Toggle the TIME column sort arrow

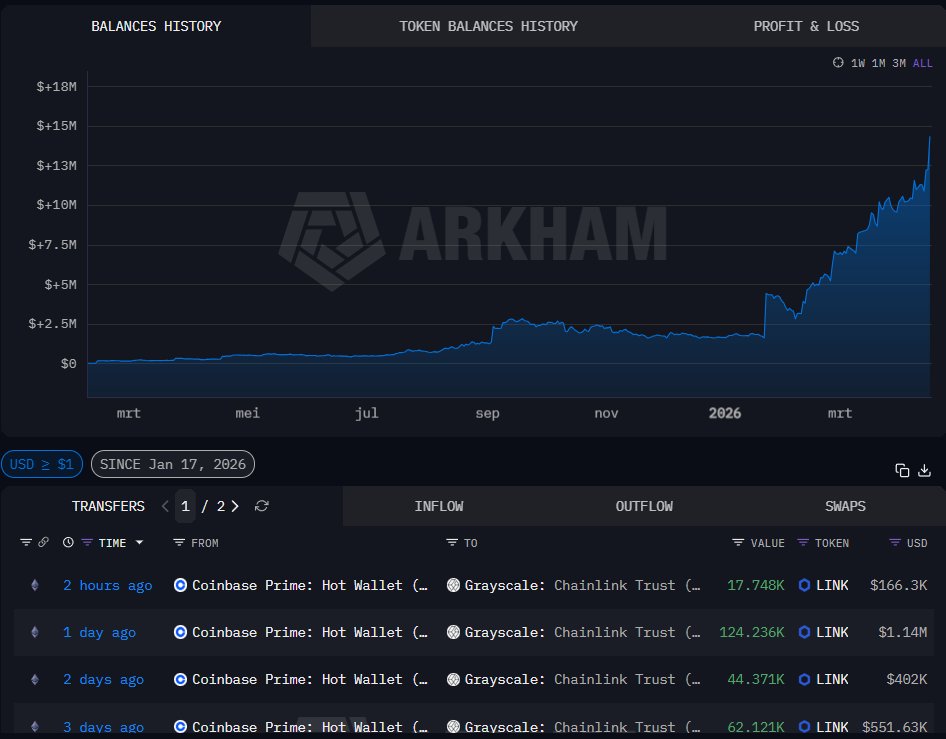[x=139, y=543]
